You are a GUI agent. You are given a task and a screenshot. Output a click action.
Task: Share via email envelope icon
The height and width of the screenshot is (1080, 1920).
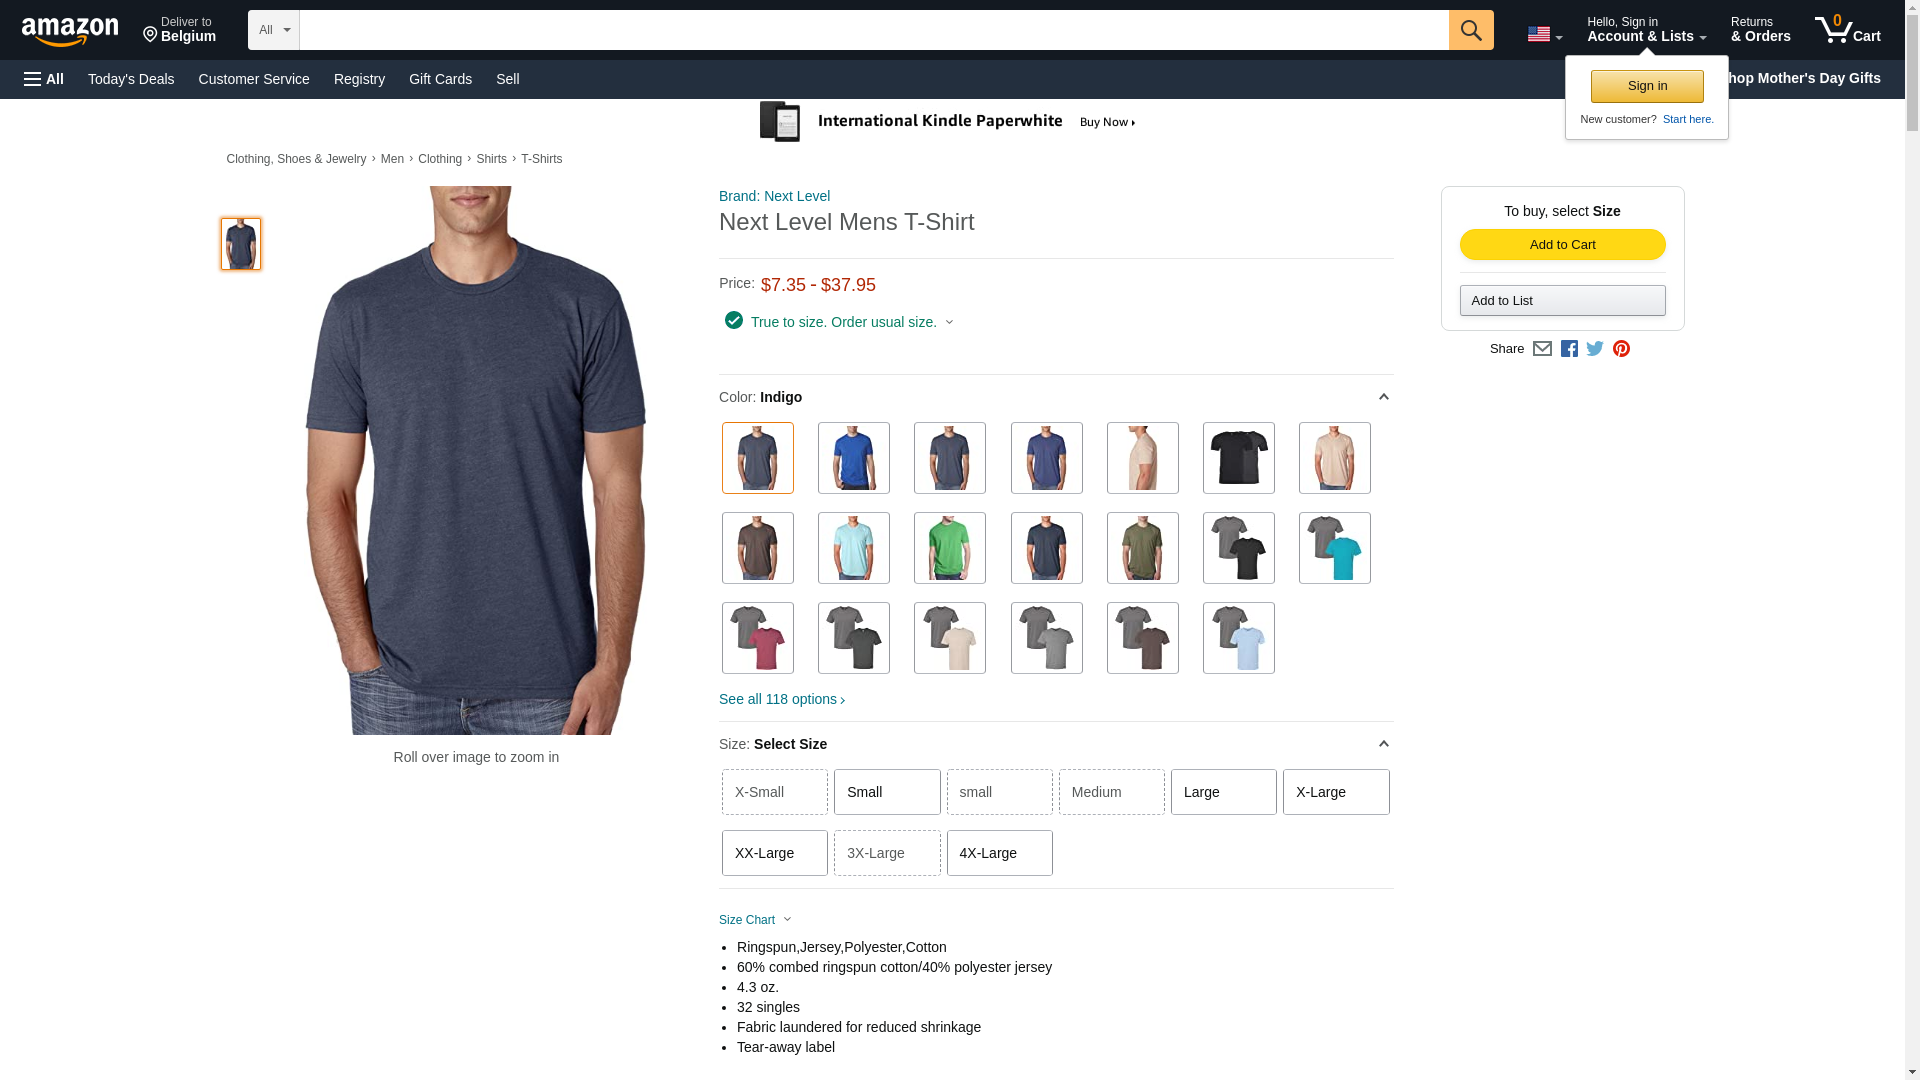(x=1542, y=349)
